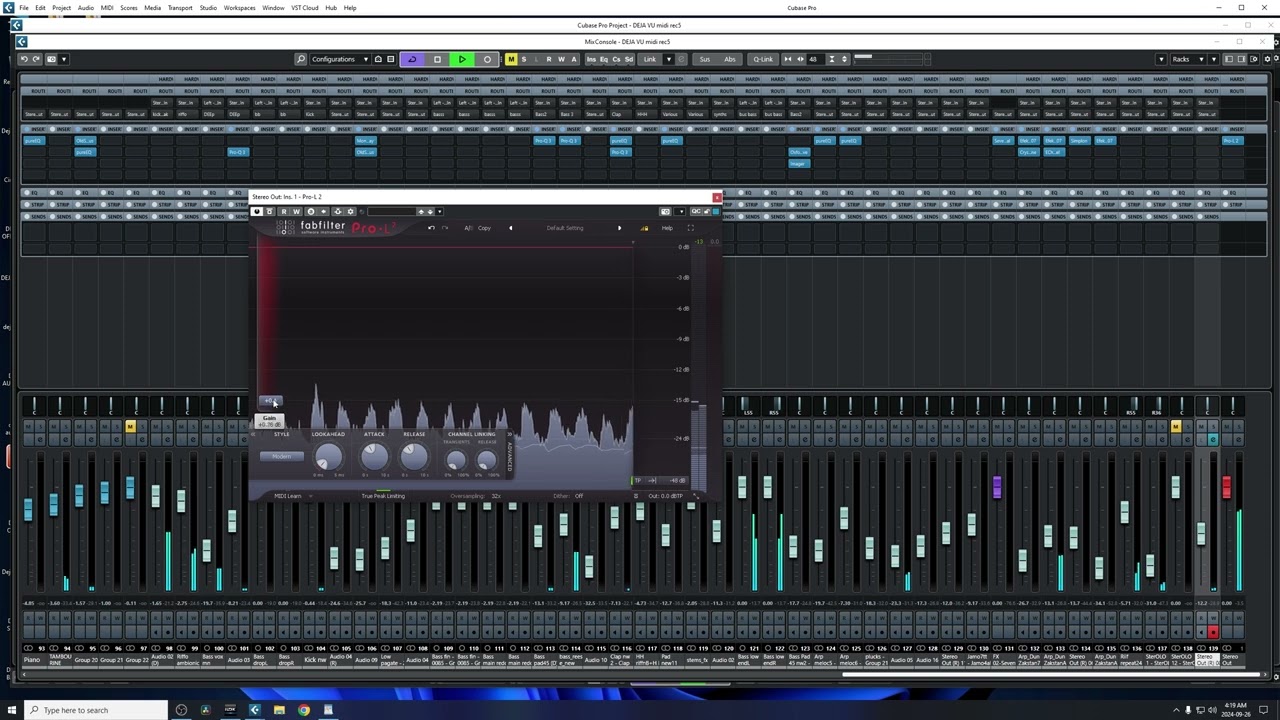Activate the Cycle loop transport button
Screen dimensions: 1280x720
(412, 59)
